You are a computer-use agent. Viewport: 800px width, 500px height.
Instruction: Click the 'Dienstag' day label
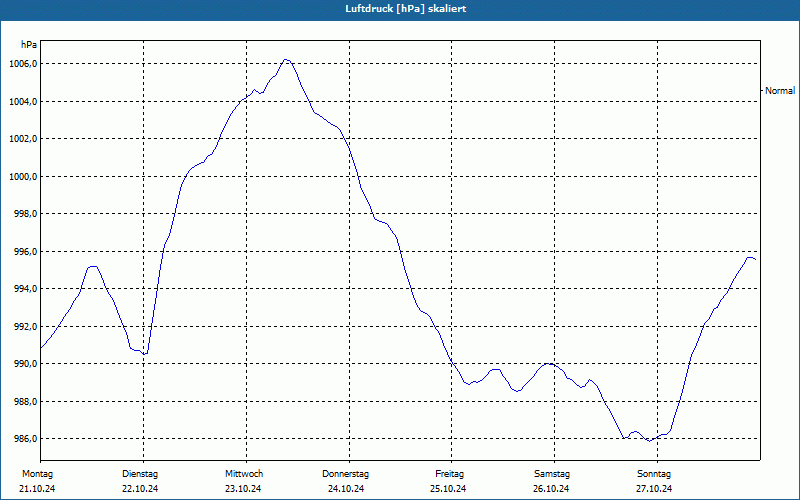(140, 474)
